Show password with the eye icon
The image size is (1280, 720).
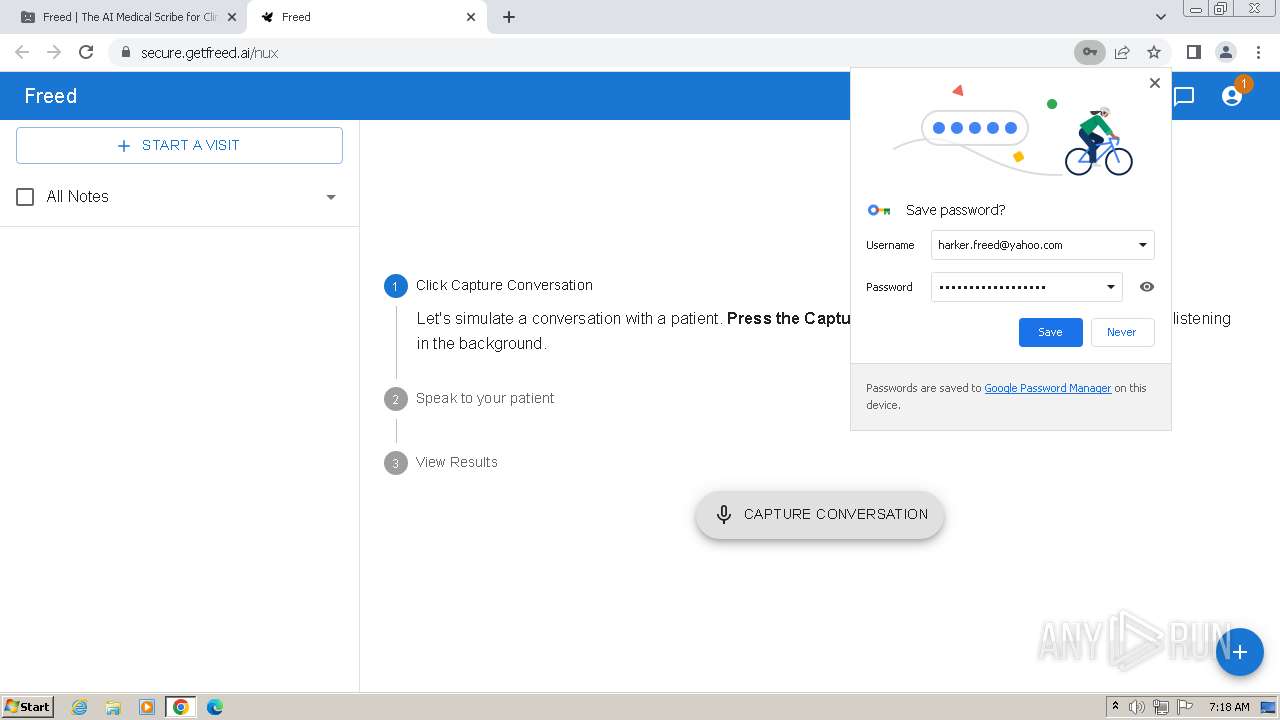(1147, 287)
